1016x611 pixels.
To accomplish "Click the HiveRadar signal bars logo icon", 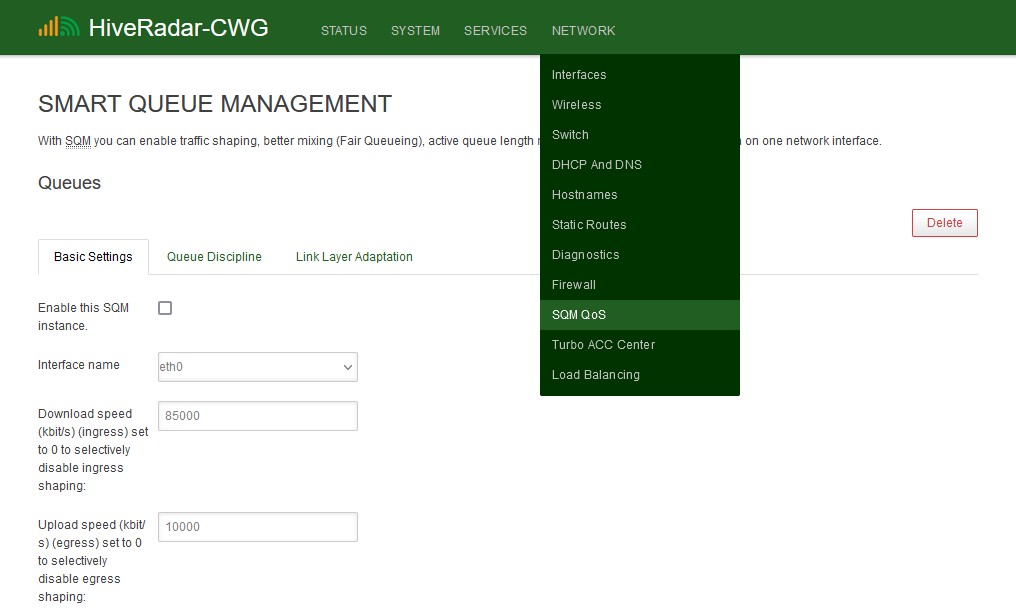I will coord(58,27).
